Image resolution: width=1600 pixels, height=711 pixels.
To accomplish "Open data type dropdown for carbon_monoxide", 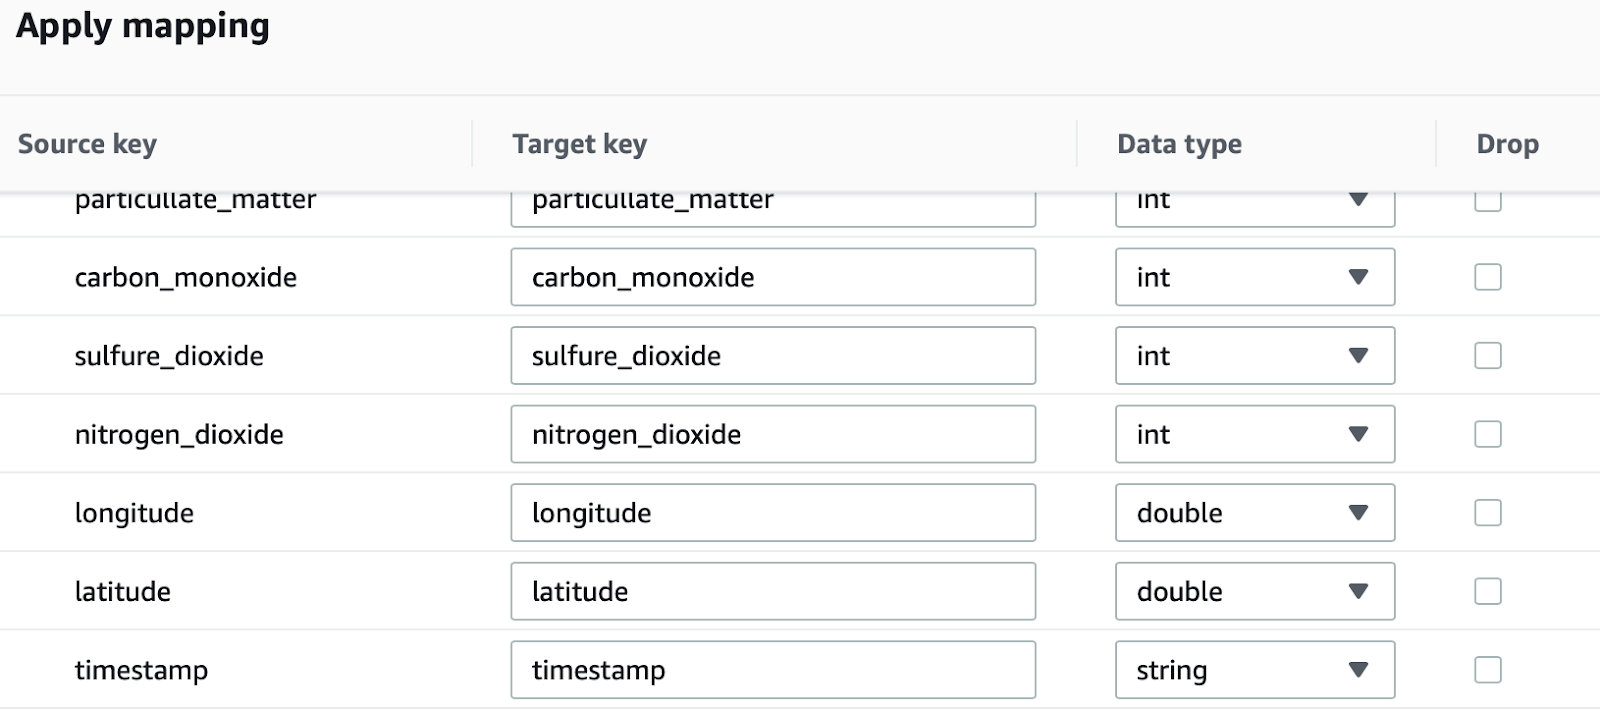I will click(1254, 277).
